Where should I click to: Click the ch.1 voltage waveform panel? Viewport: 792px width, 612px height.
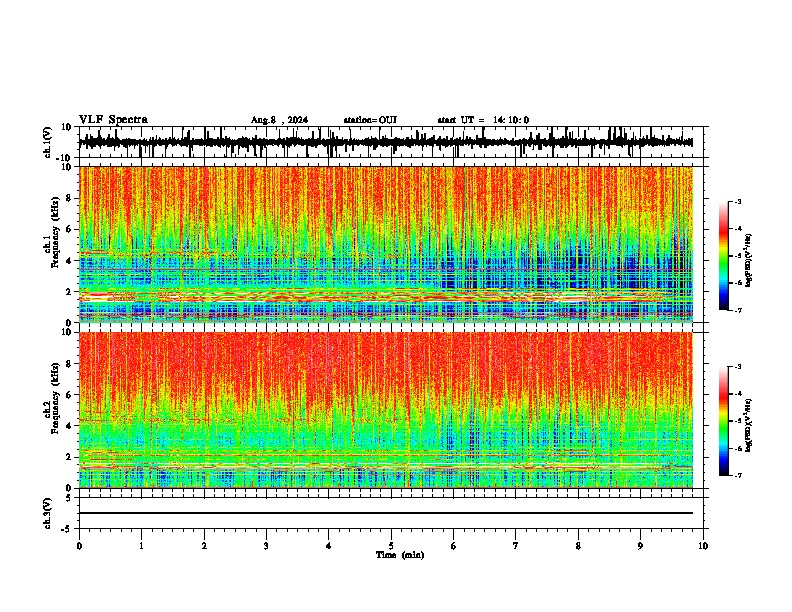tap(391, 142)
